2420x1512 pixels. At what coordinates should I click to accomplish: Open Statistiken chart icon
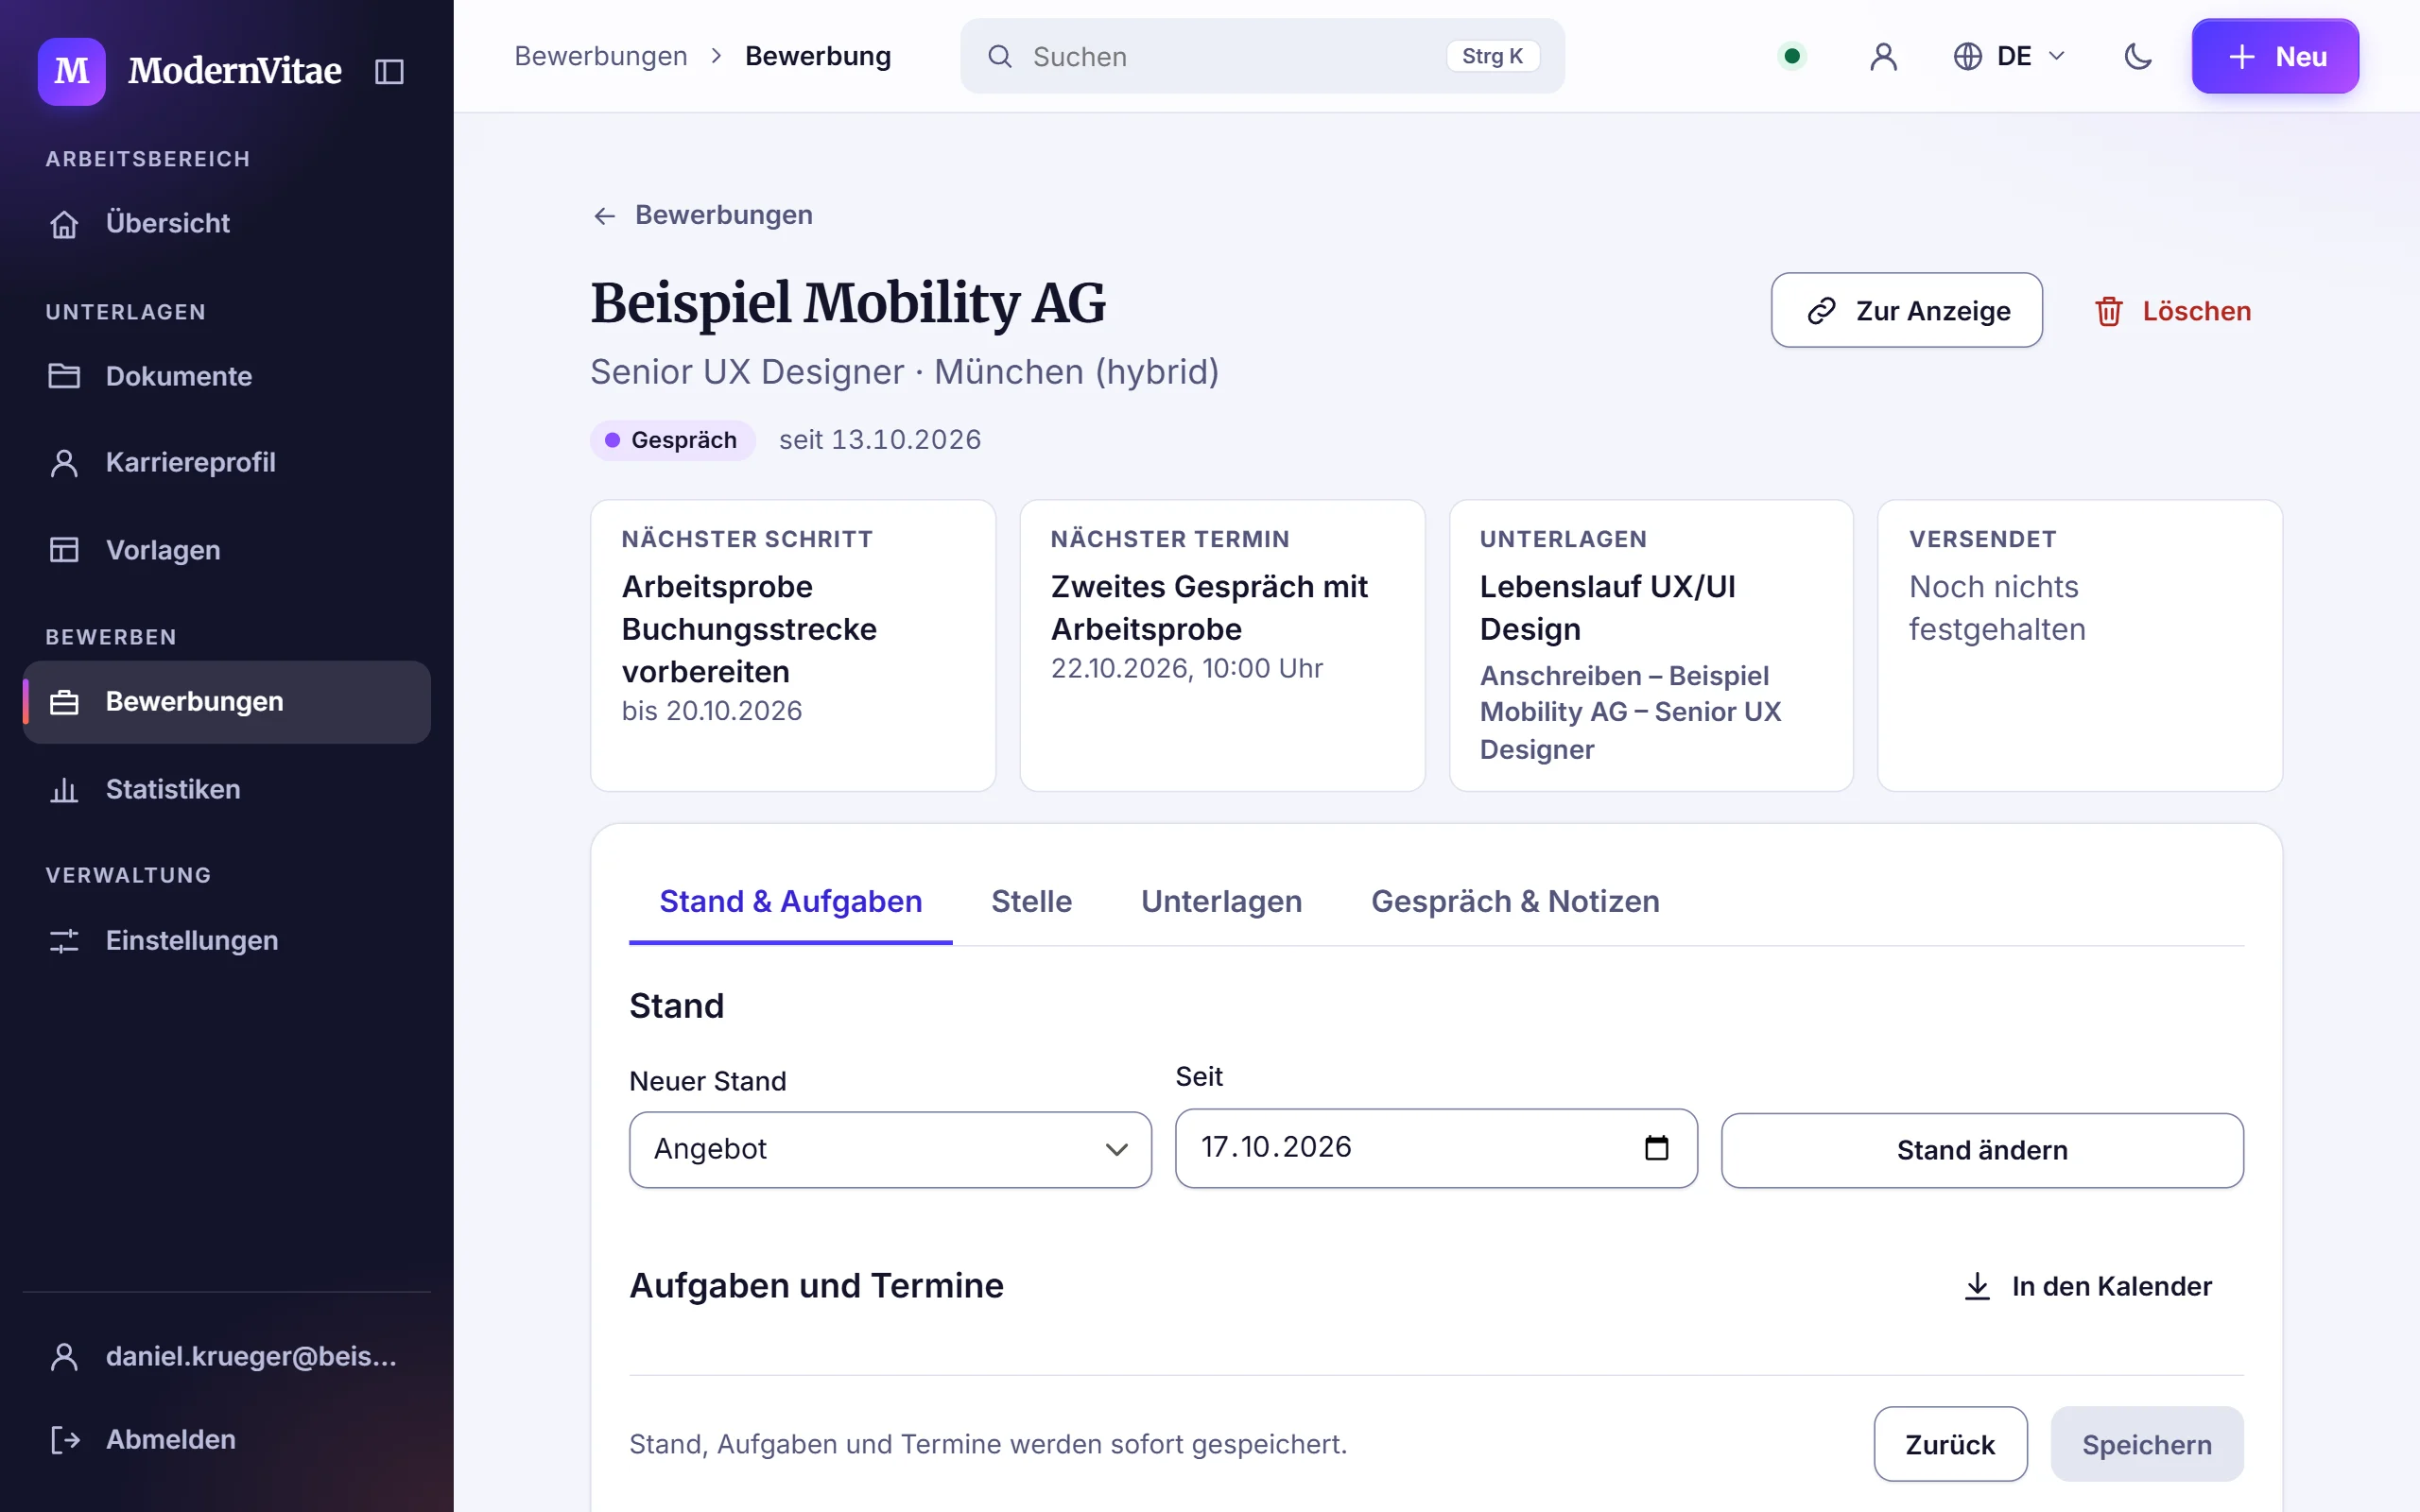(64, 789)
